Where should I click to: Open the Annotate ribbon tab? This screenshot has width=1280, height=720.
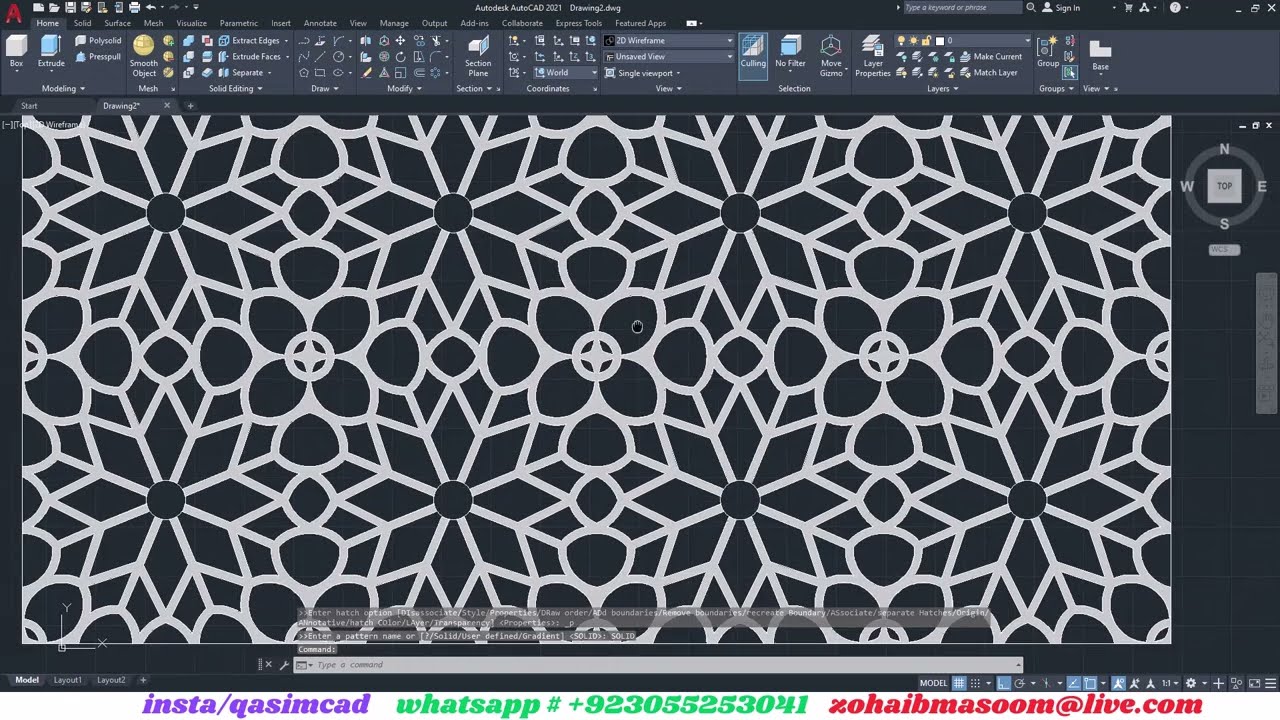(320, 23)
